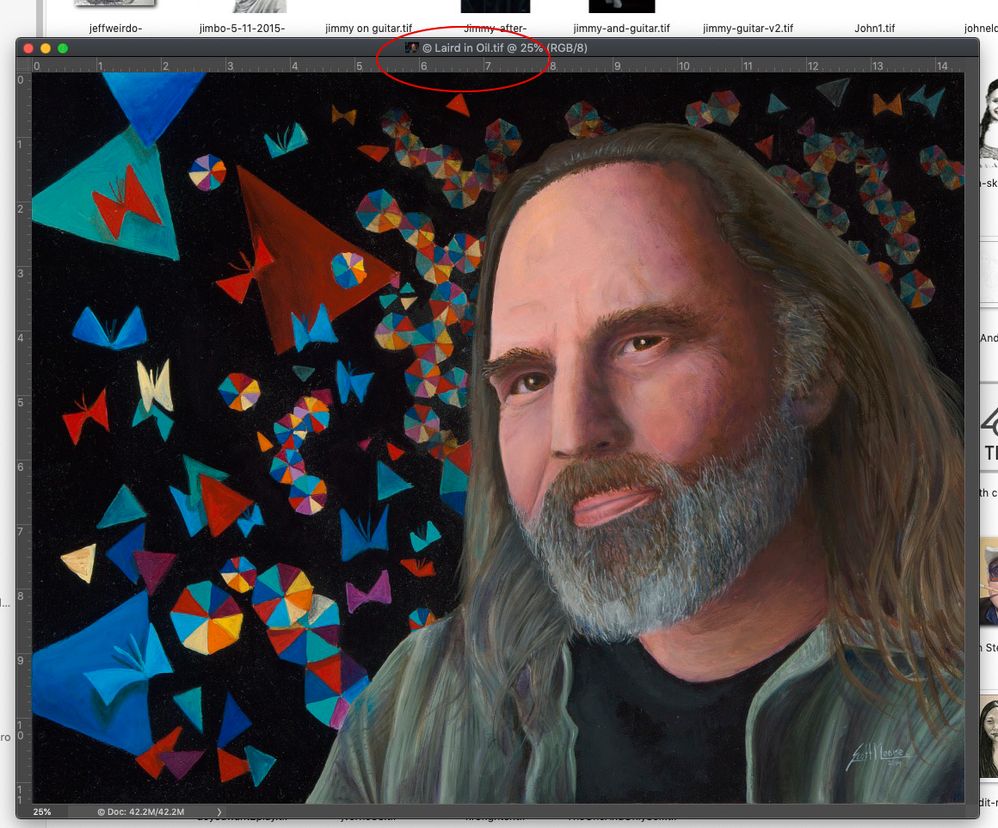Select John1.tif file in Finder
The image size is (998, 828).
point(875,28)
